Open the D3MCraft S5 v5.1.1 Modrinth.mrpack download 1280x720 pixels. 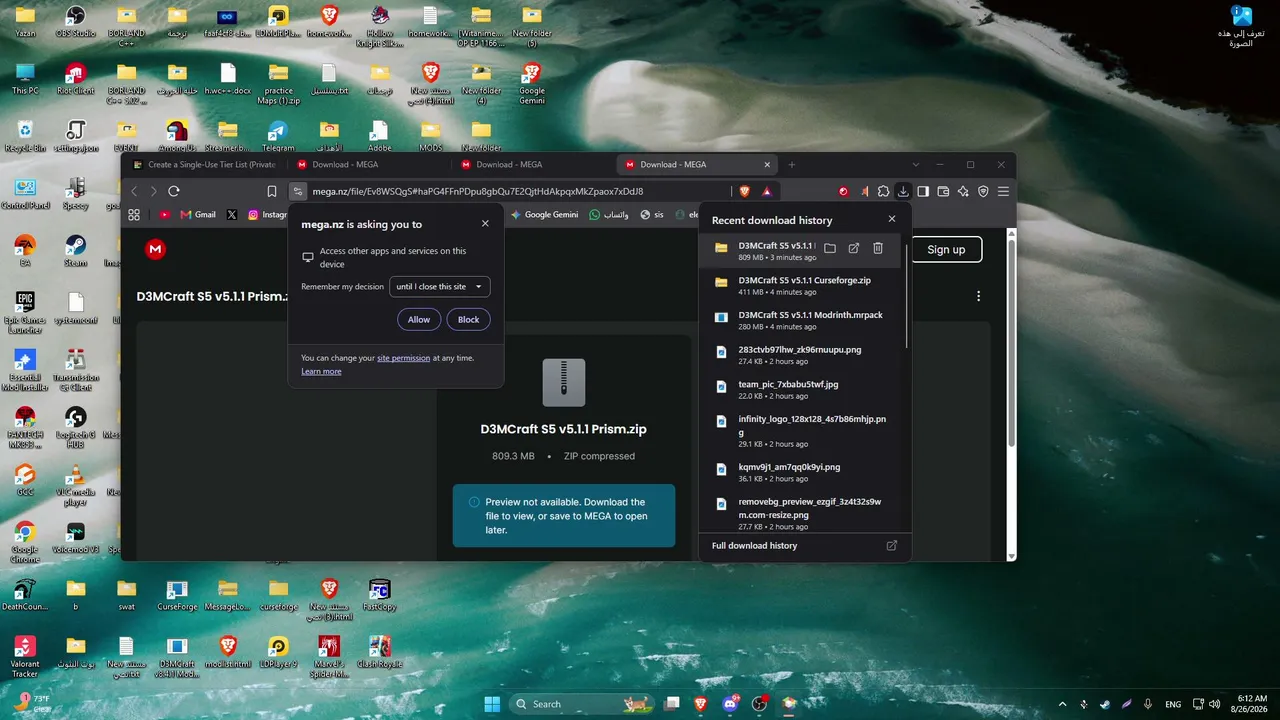pos(804,320)
